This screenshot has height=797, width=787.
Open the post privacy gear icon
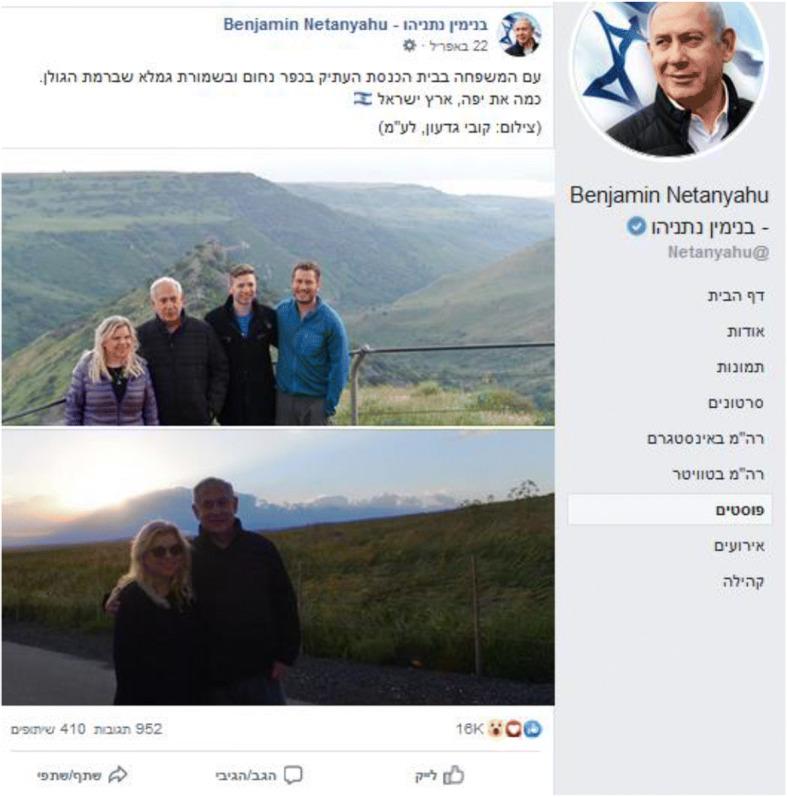coord(409,46)
